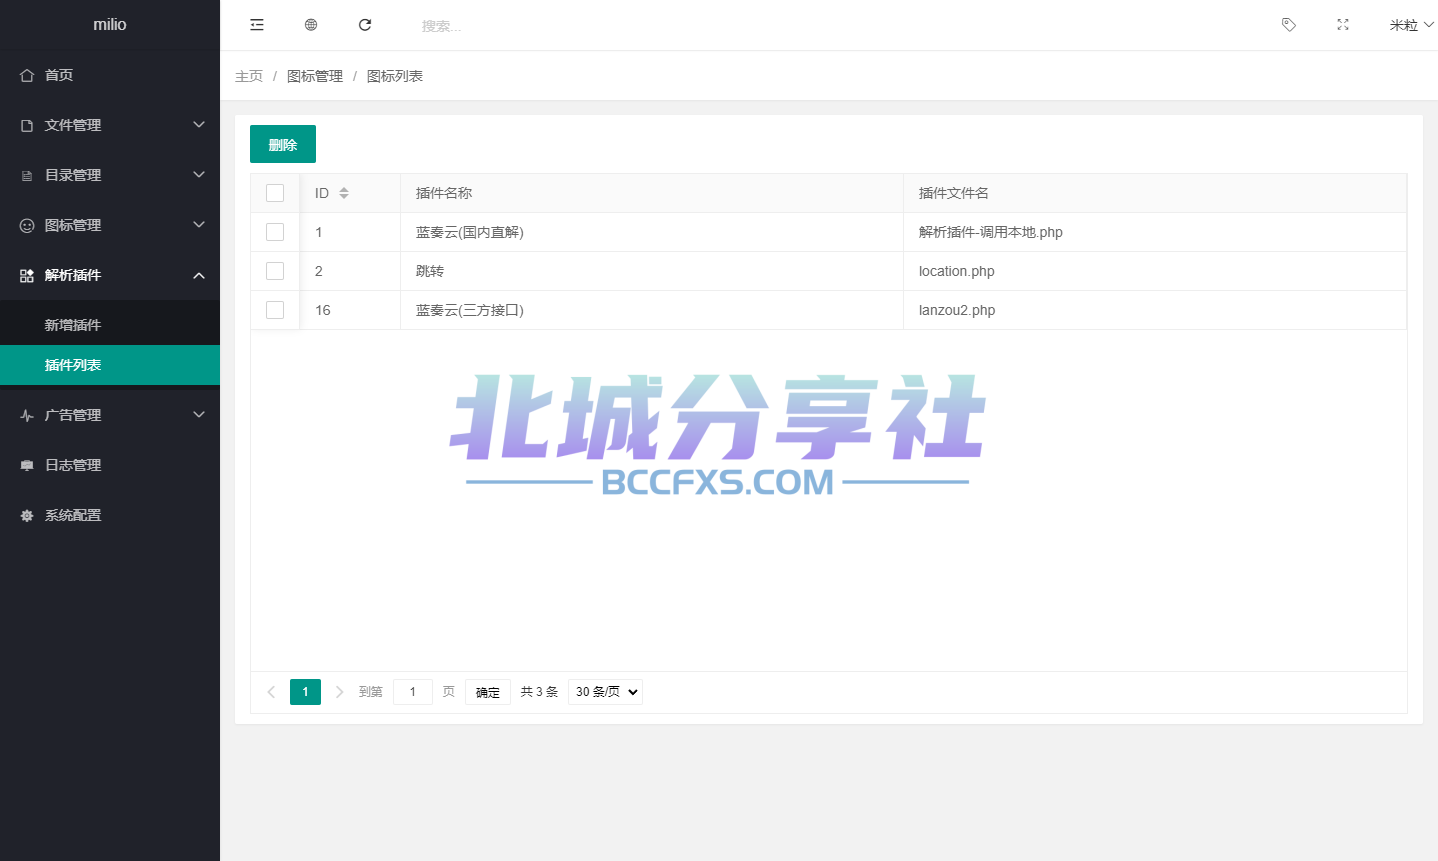Image resolution: width=1438 pixels, height=861 pixels.
Task: Open the globe website icon
Action: [x=311, y=25]
